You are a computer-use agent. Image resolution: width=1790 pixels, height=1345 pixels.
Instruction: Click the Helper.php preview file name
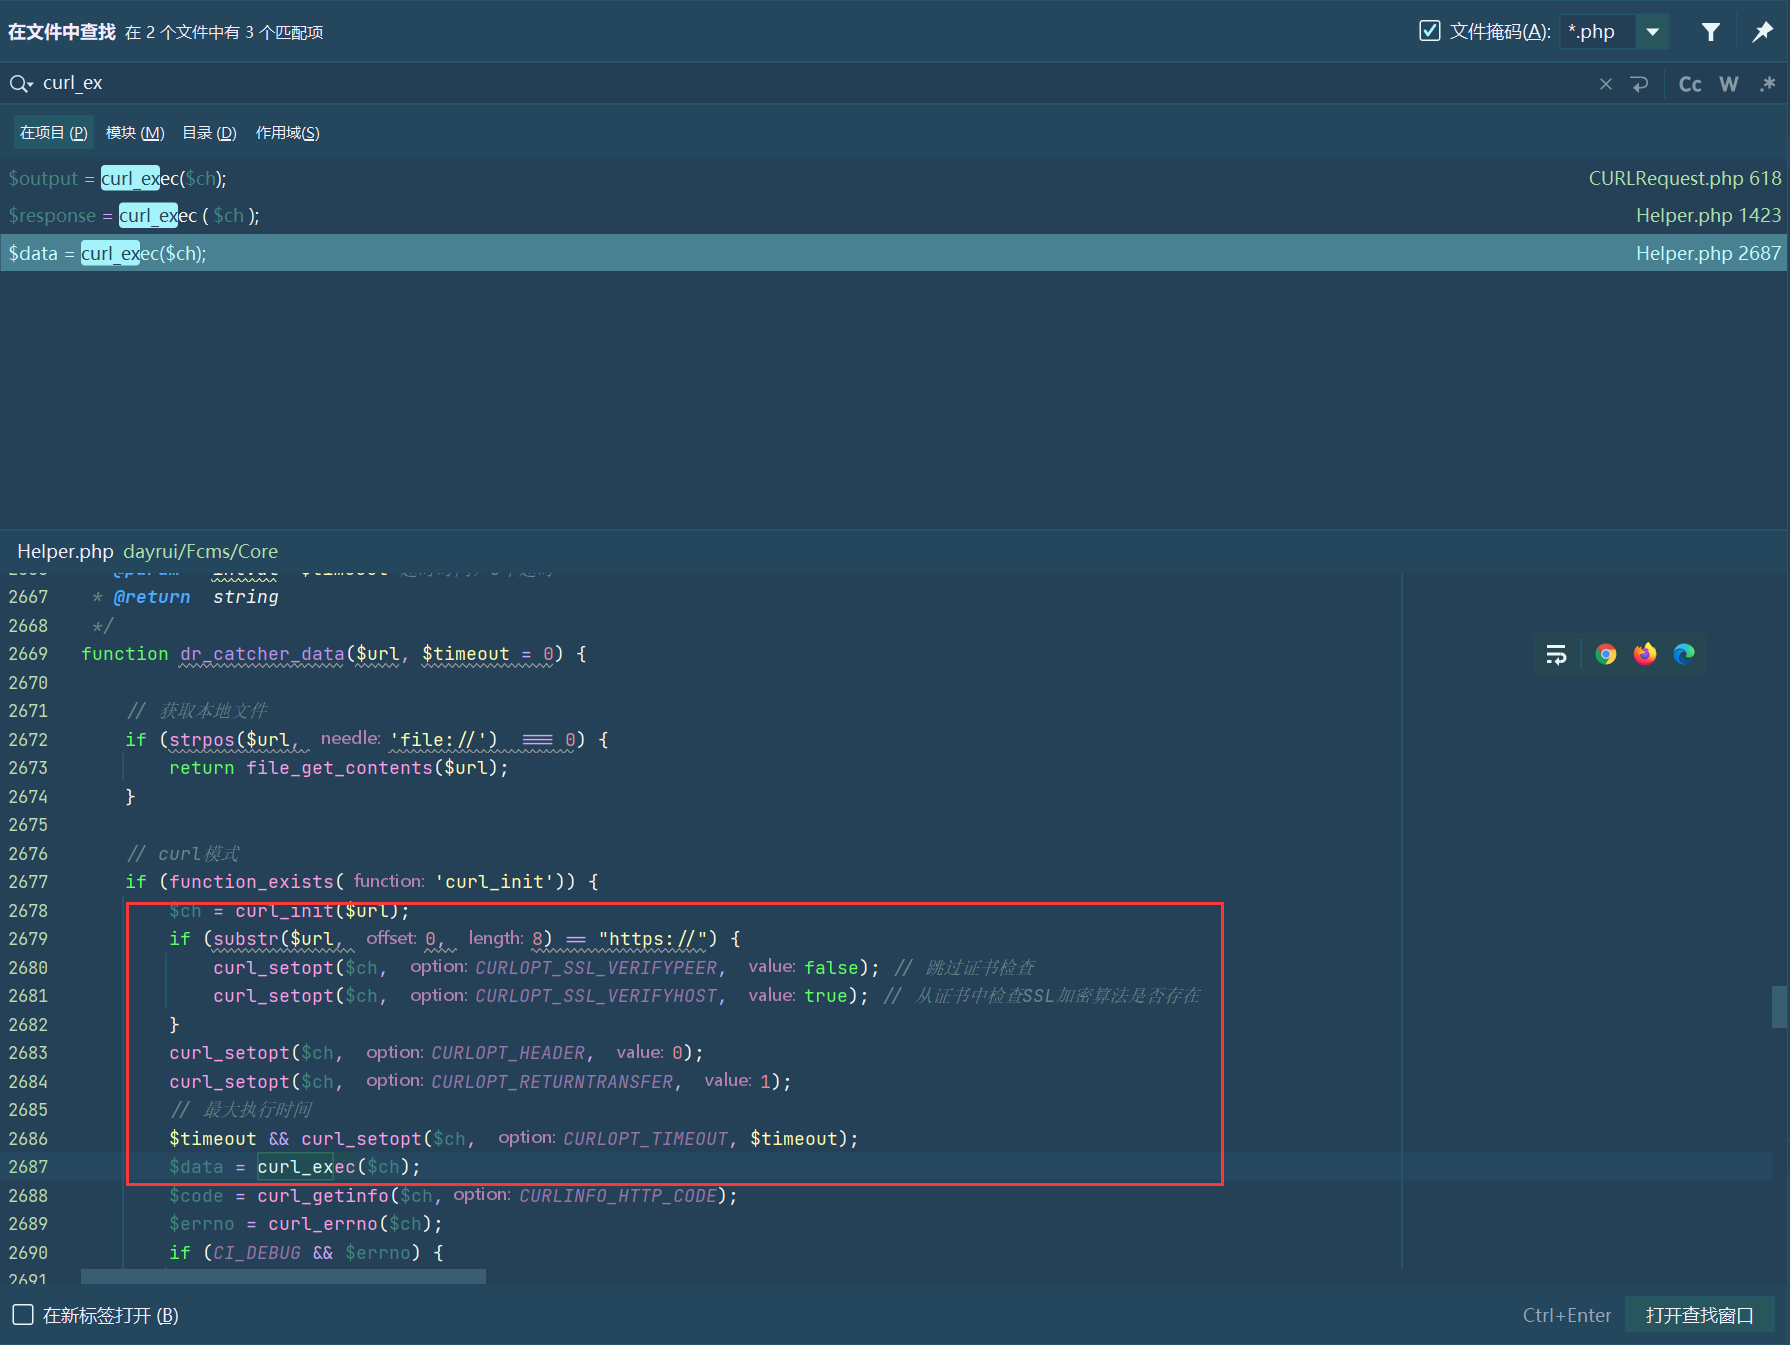tap(65, 551)
